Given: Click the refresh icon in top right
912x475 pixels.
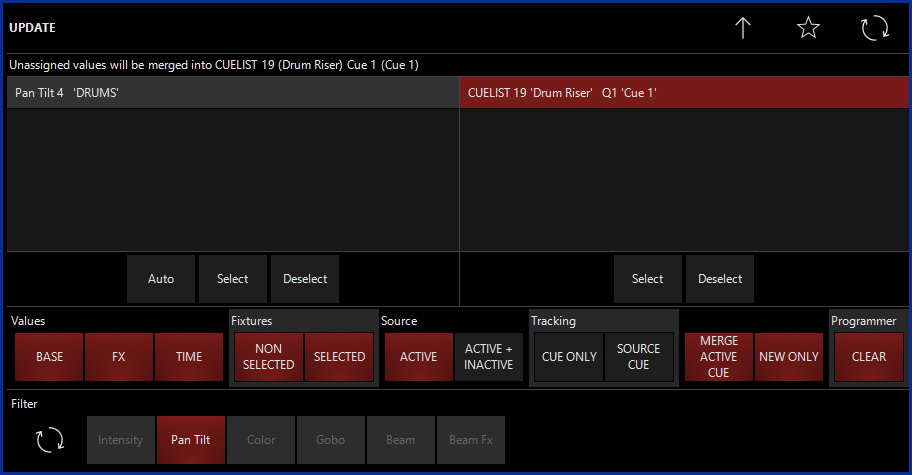Looking at the screenshot, I should pyautogui.click(x=875, y=28).
